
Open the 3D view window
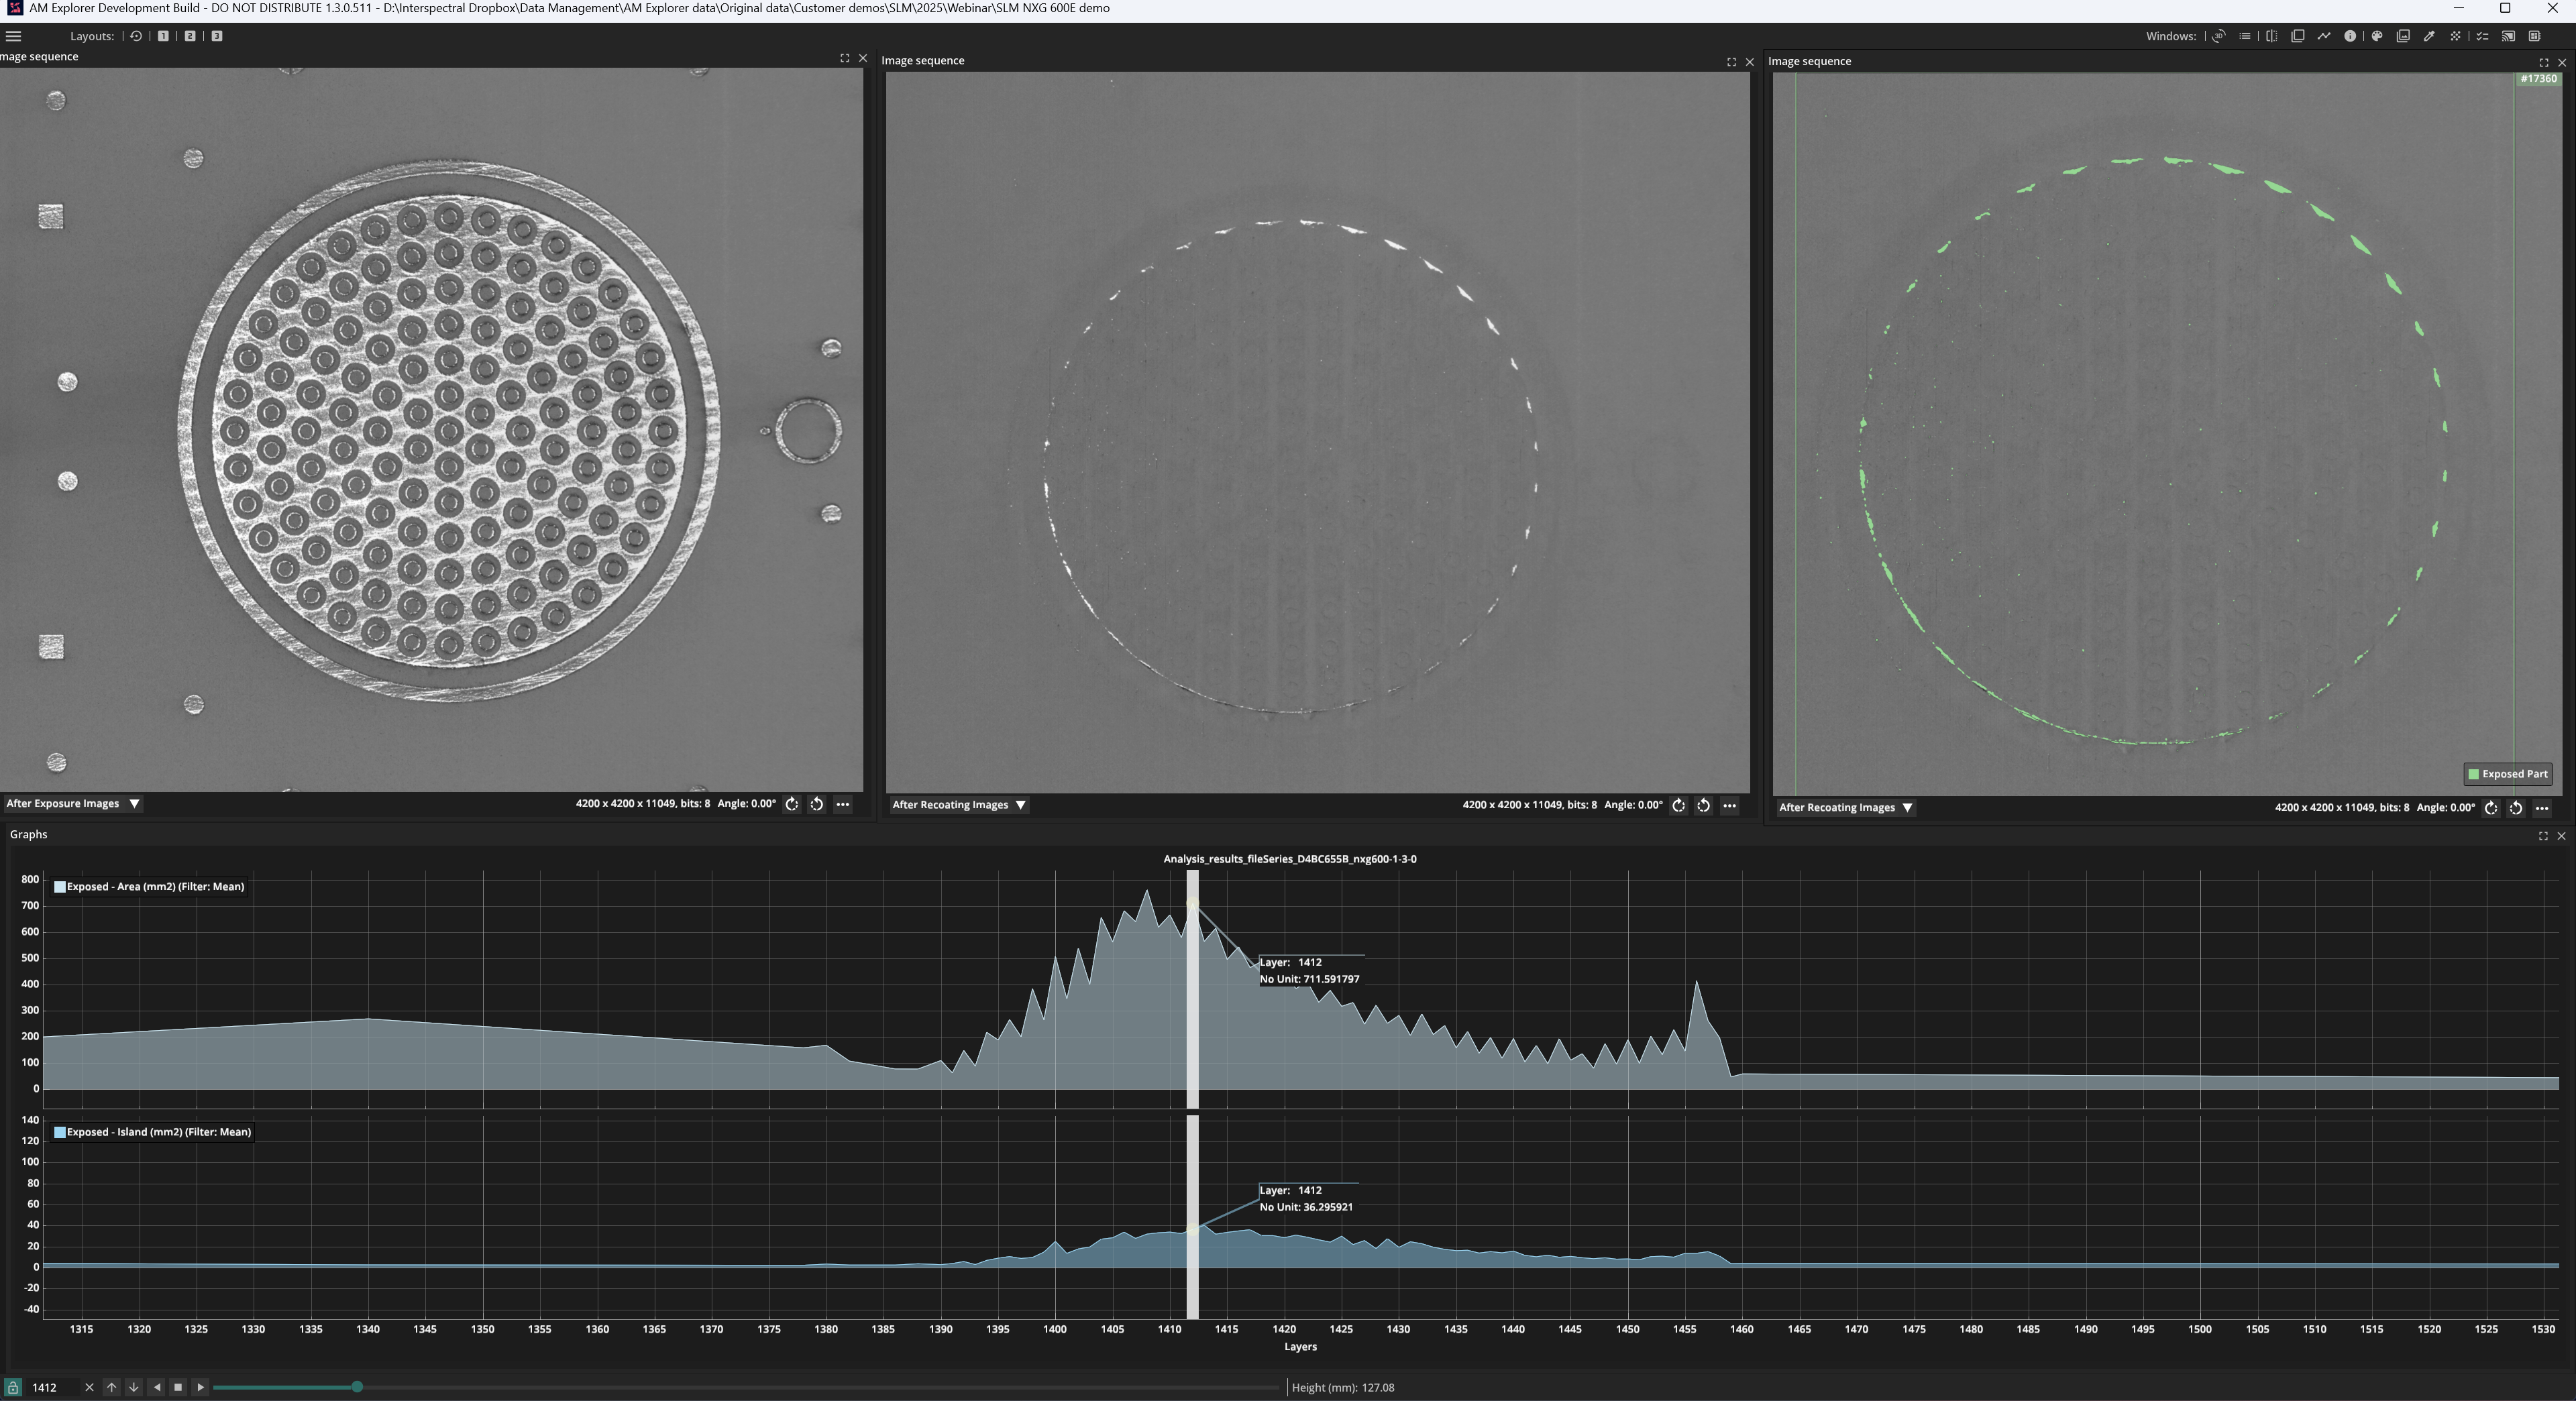pos(2218,36)
